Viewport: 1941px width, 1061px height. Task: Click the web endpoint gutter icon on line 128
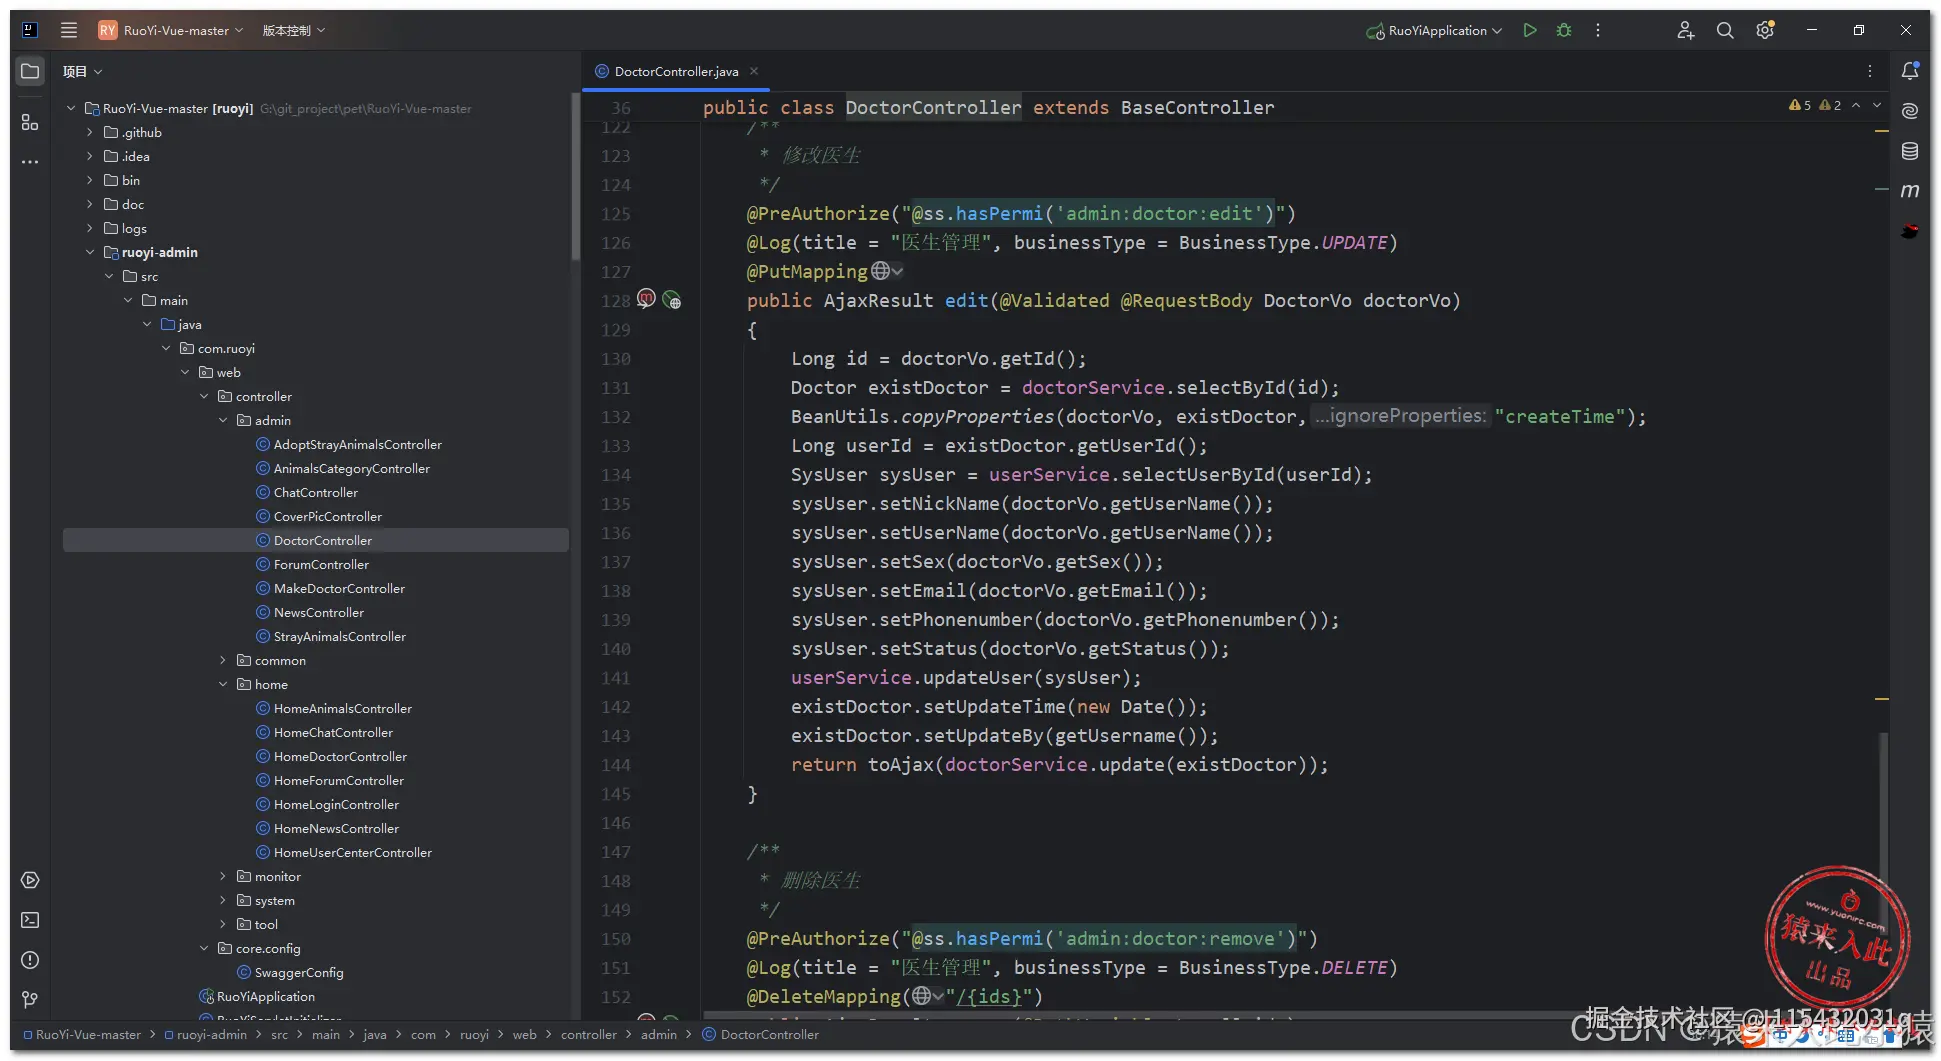672,300
